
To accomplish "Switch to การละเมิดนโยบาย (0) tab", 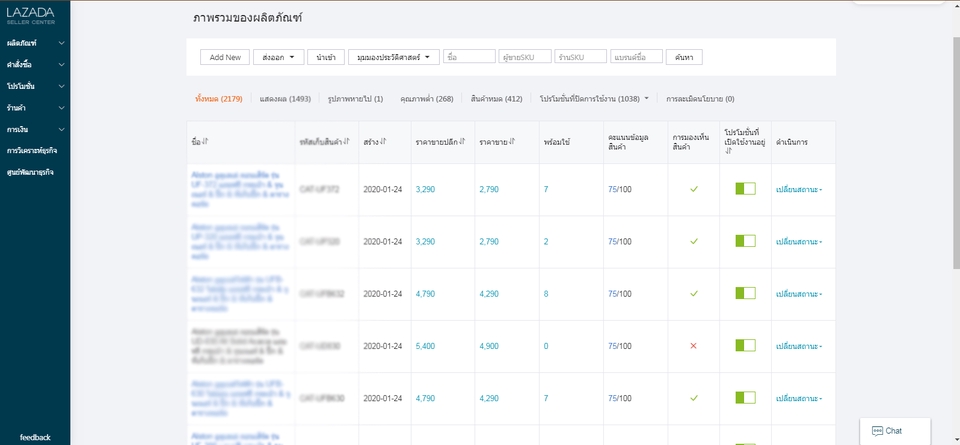I will pos(700,99).
